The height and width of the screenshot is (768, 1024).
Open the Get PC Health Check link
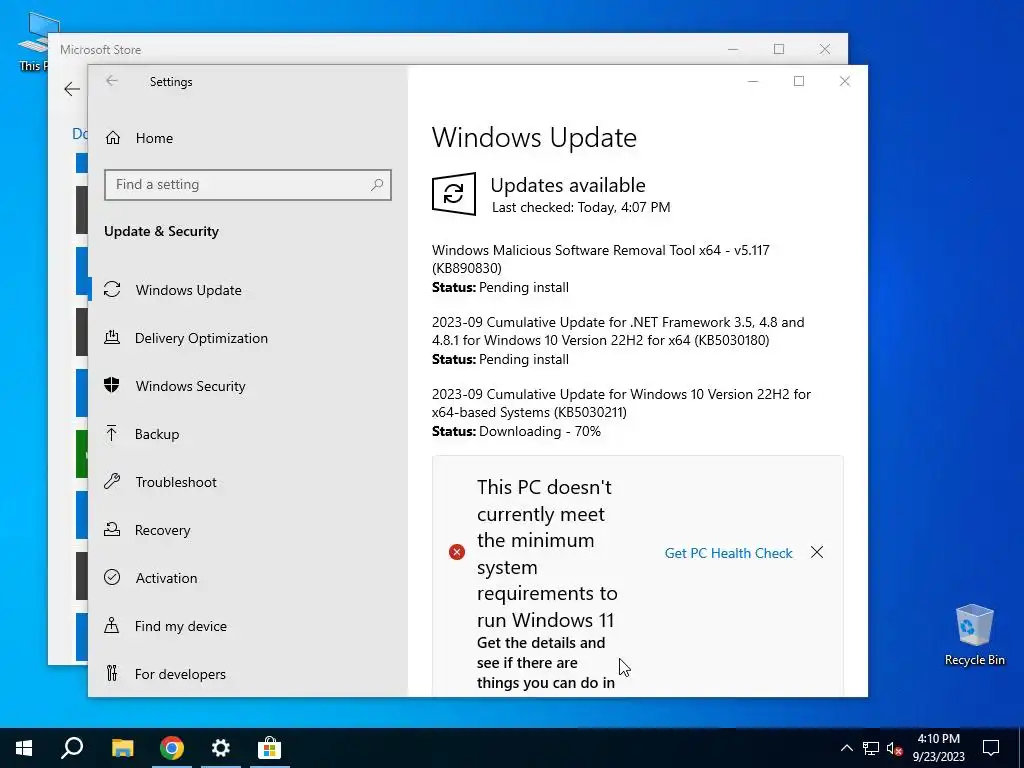coord(728,553)
